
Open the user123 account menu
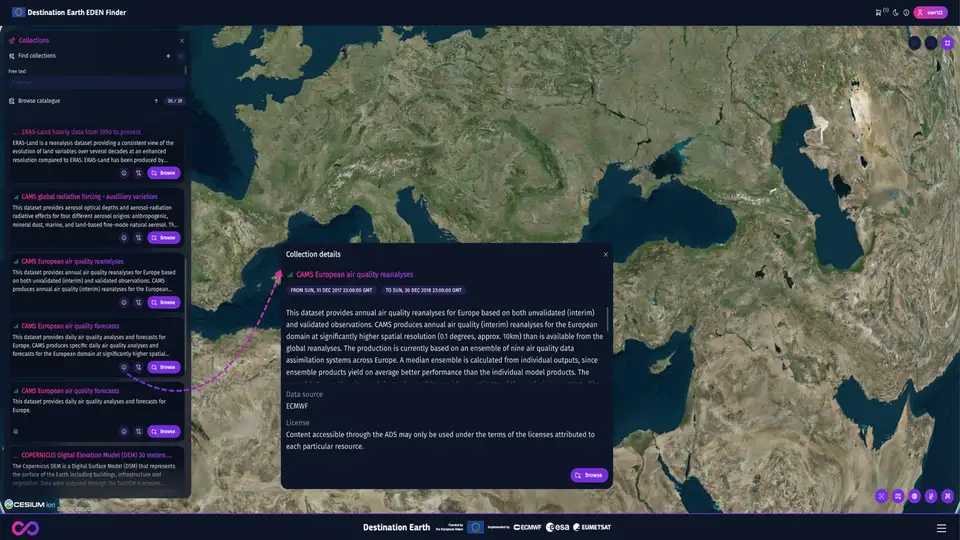[x=930, y=12]
